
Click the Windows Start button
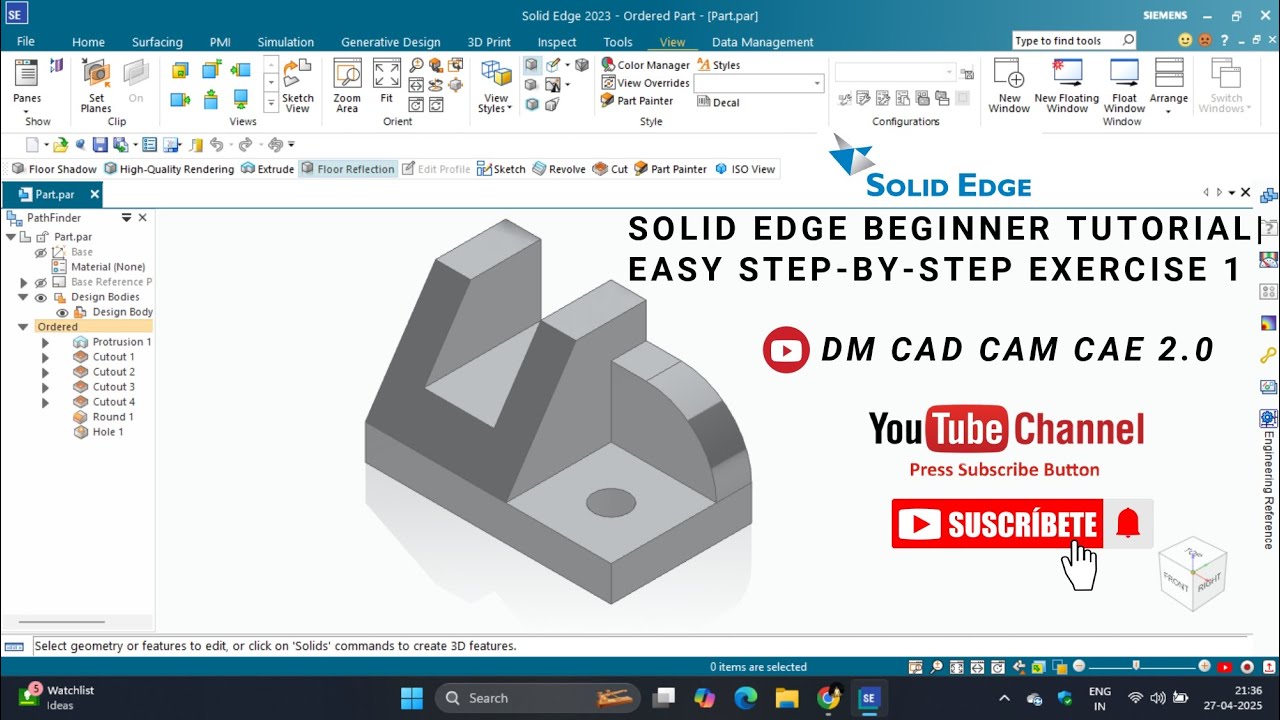coord(411,698)
